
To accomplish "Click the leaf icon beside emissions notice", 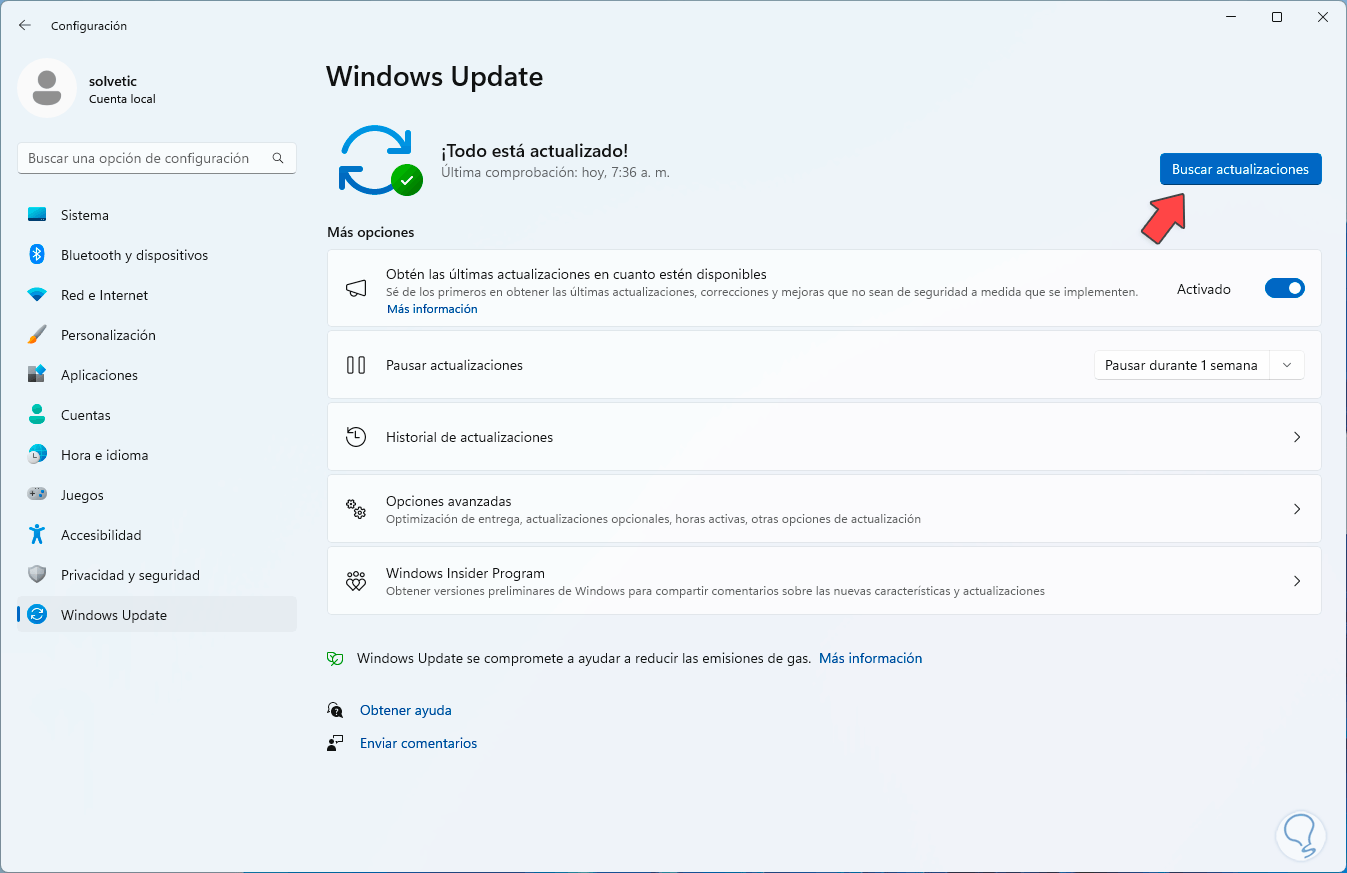I will click(335, 658).
